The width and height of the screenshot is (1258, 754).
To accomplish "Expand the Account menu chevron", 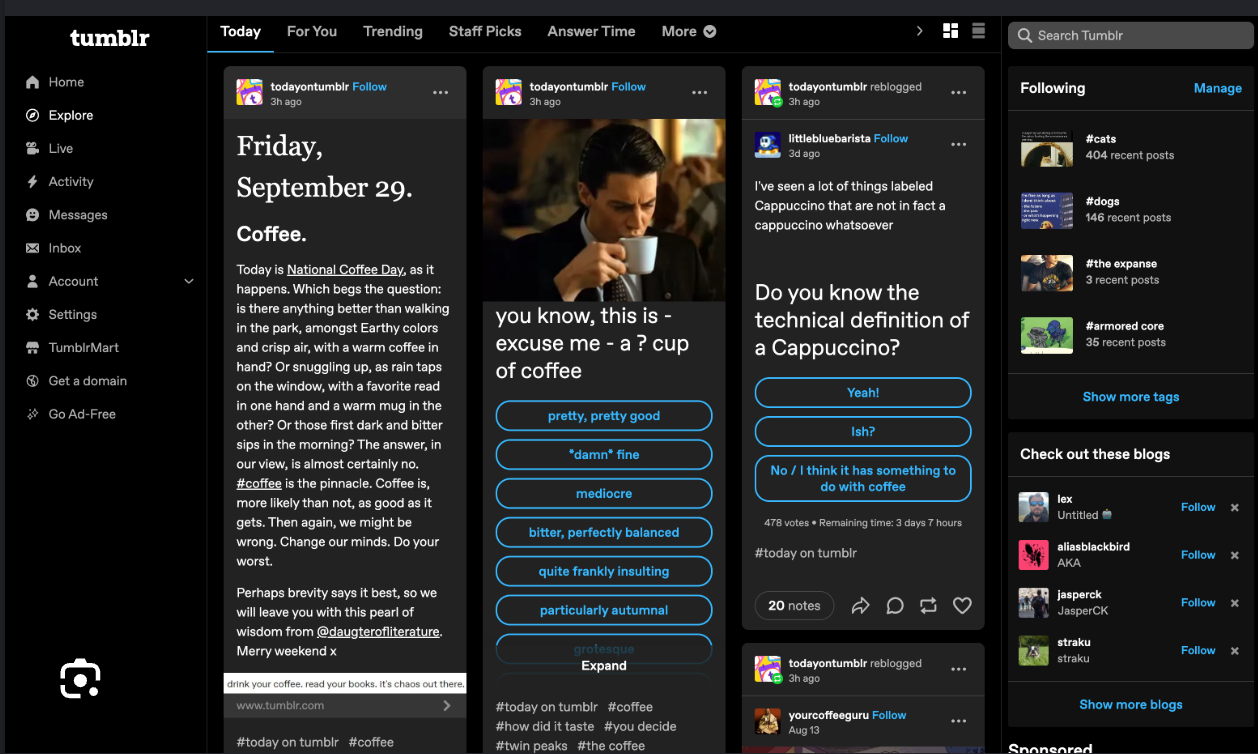I will point(189,281).
